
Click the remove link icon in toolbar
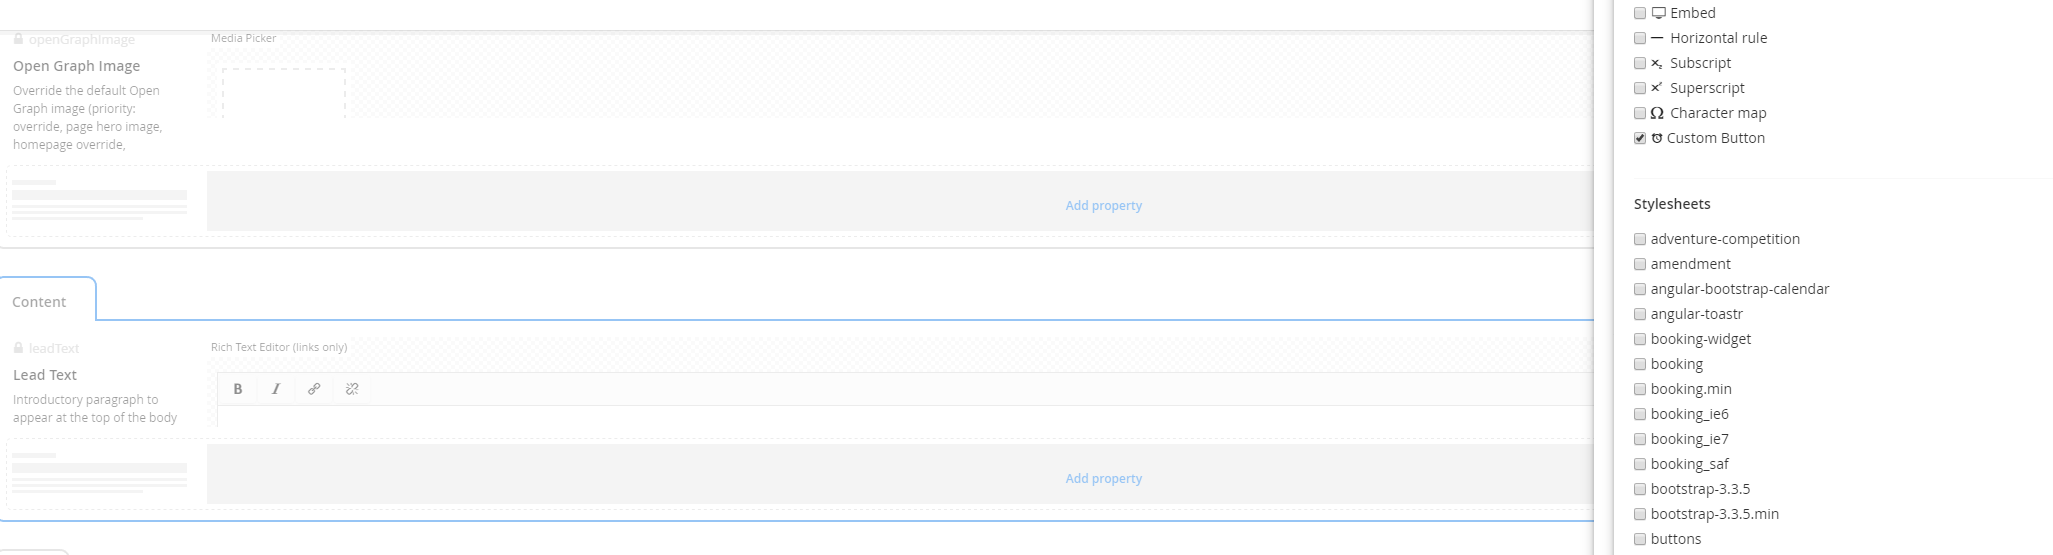(x=352, y=389)
